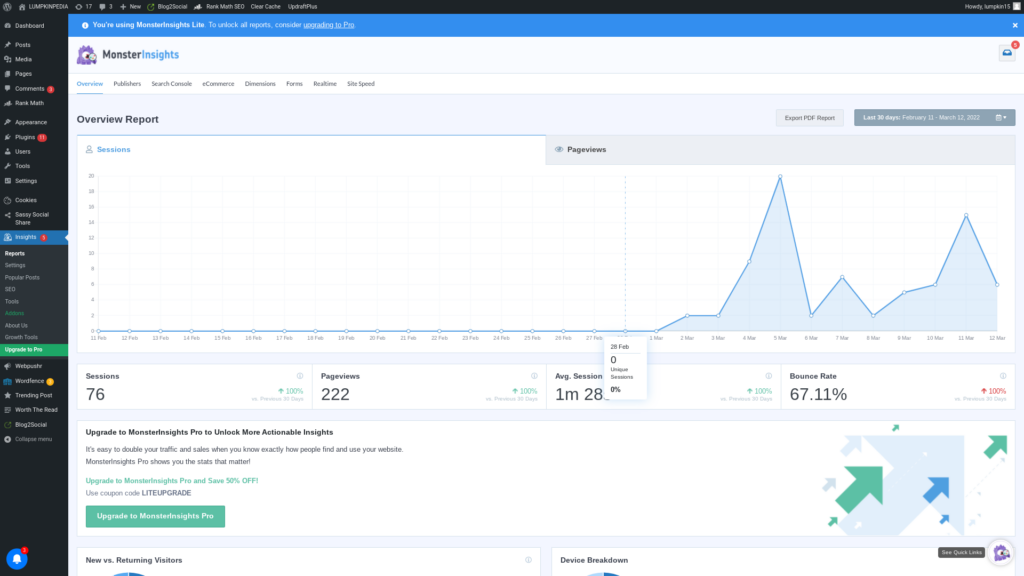The image size is (1024, 576).
Task: Follow the upgrading to Pro link
Action: (328, 25)
